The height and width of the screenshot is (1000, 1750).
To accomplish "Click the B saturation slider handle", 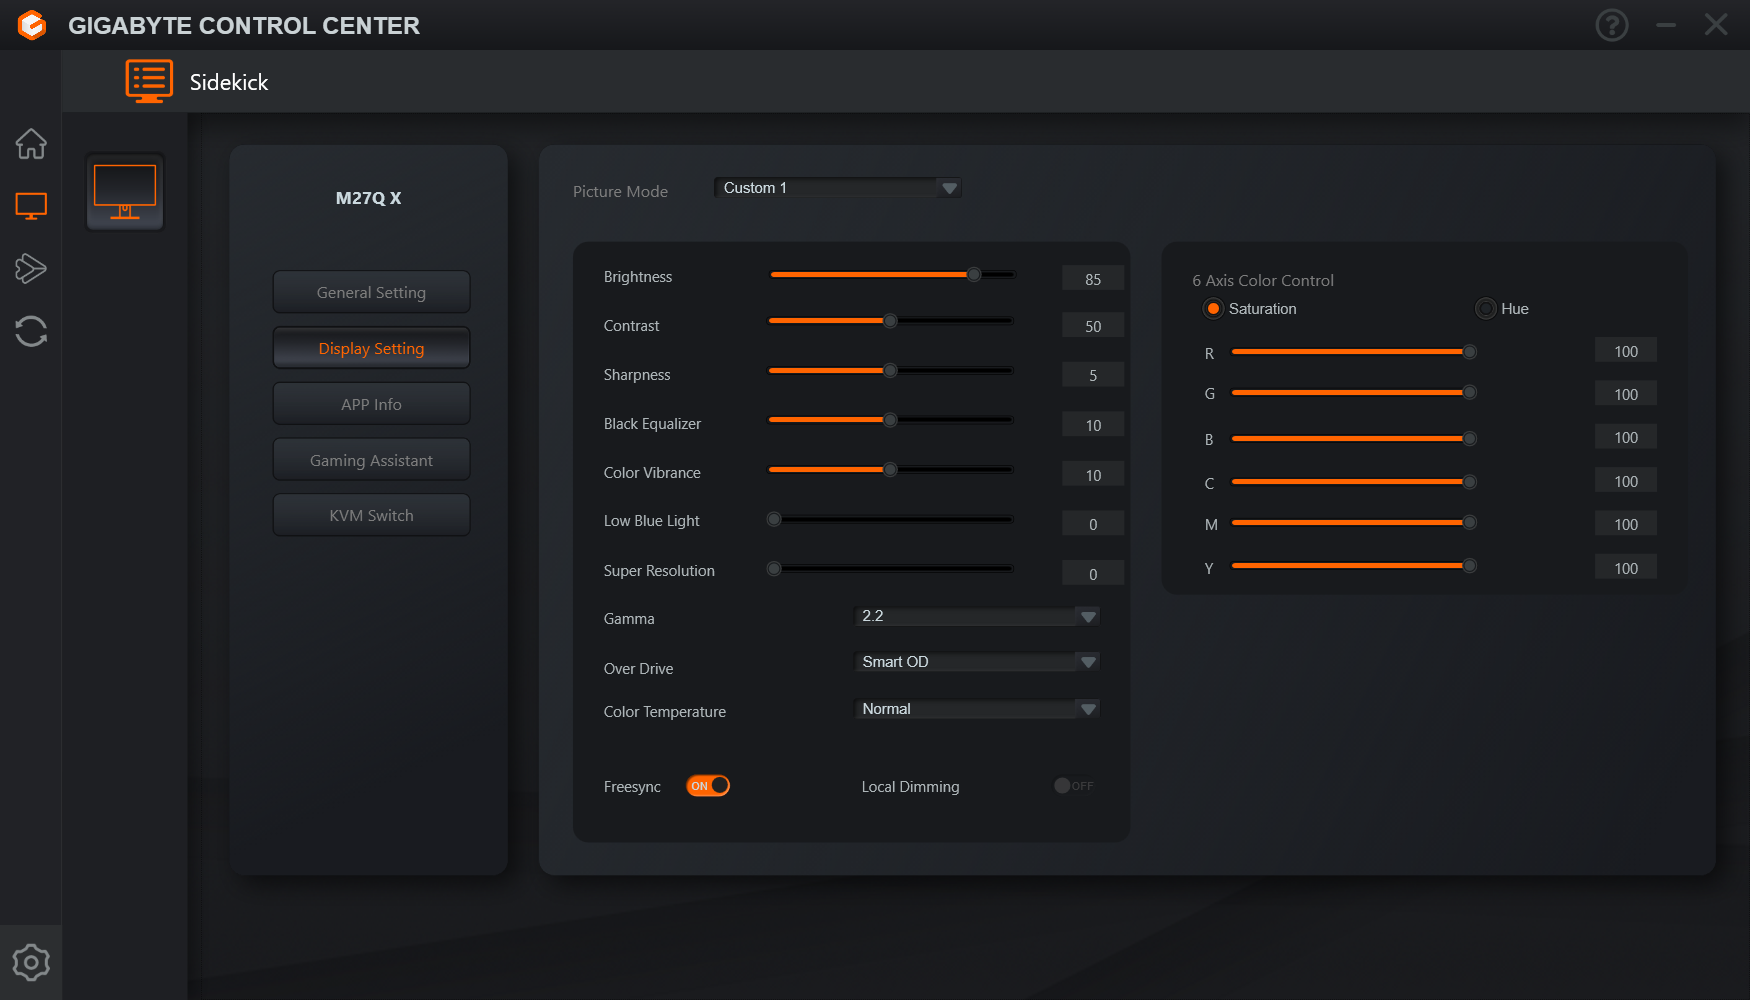I will click(1470, 438).
